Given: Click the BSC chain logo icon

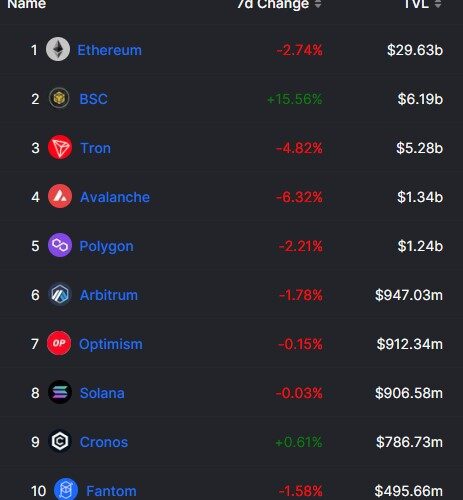Looking at the screenshot, I should (x=59, y=98).
